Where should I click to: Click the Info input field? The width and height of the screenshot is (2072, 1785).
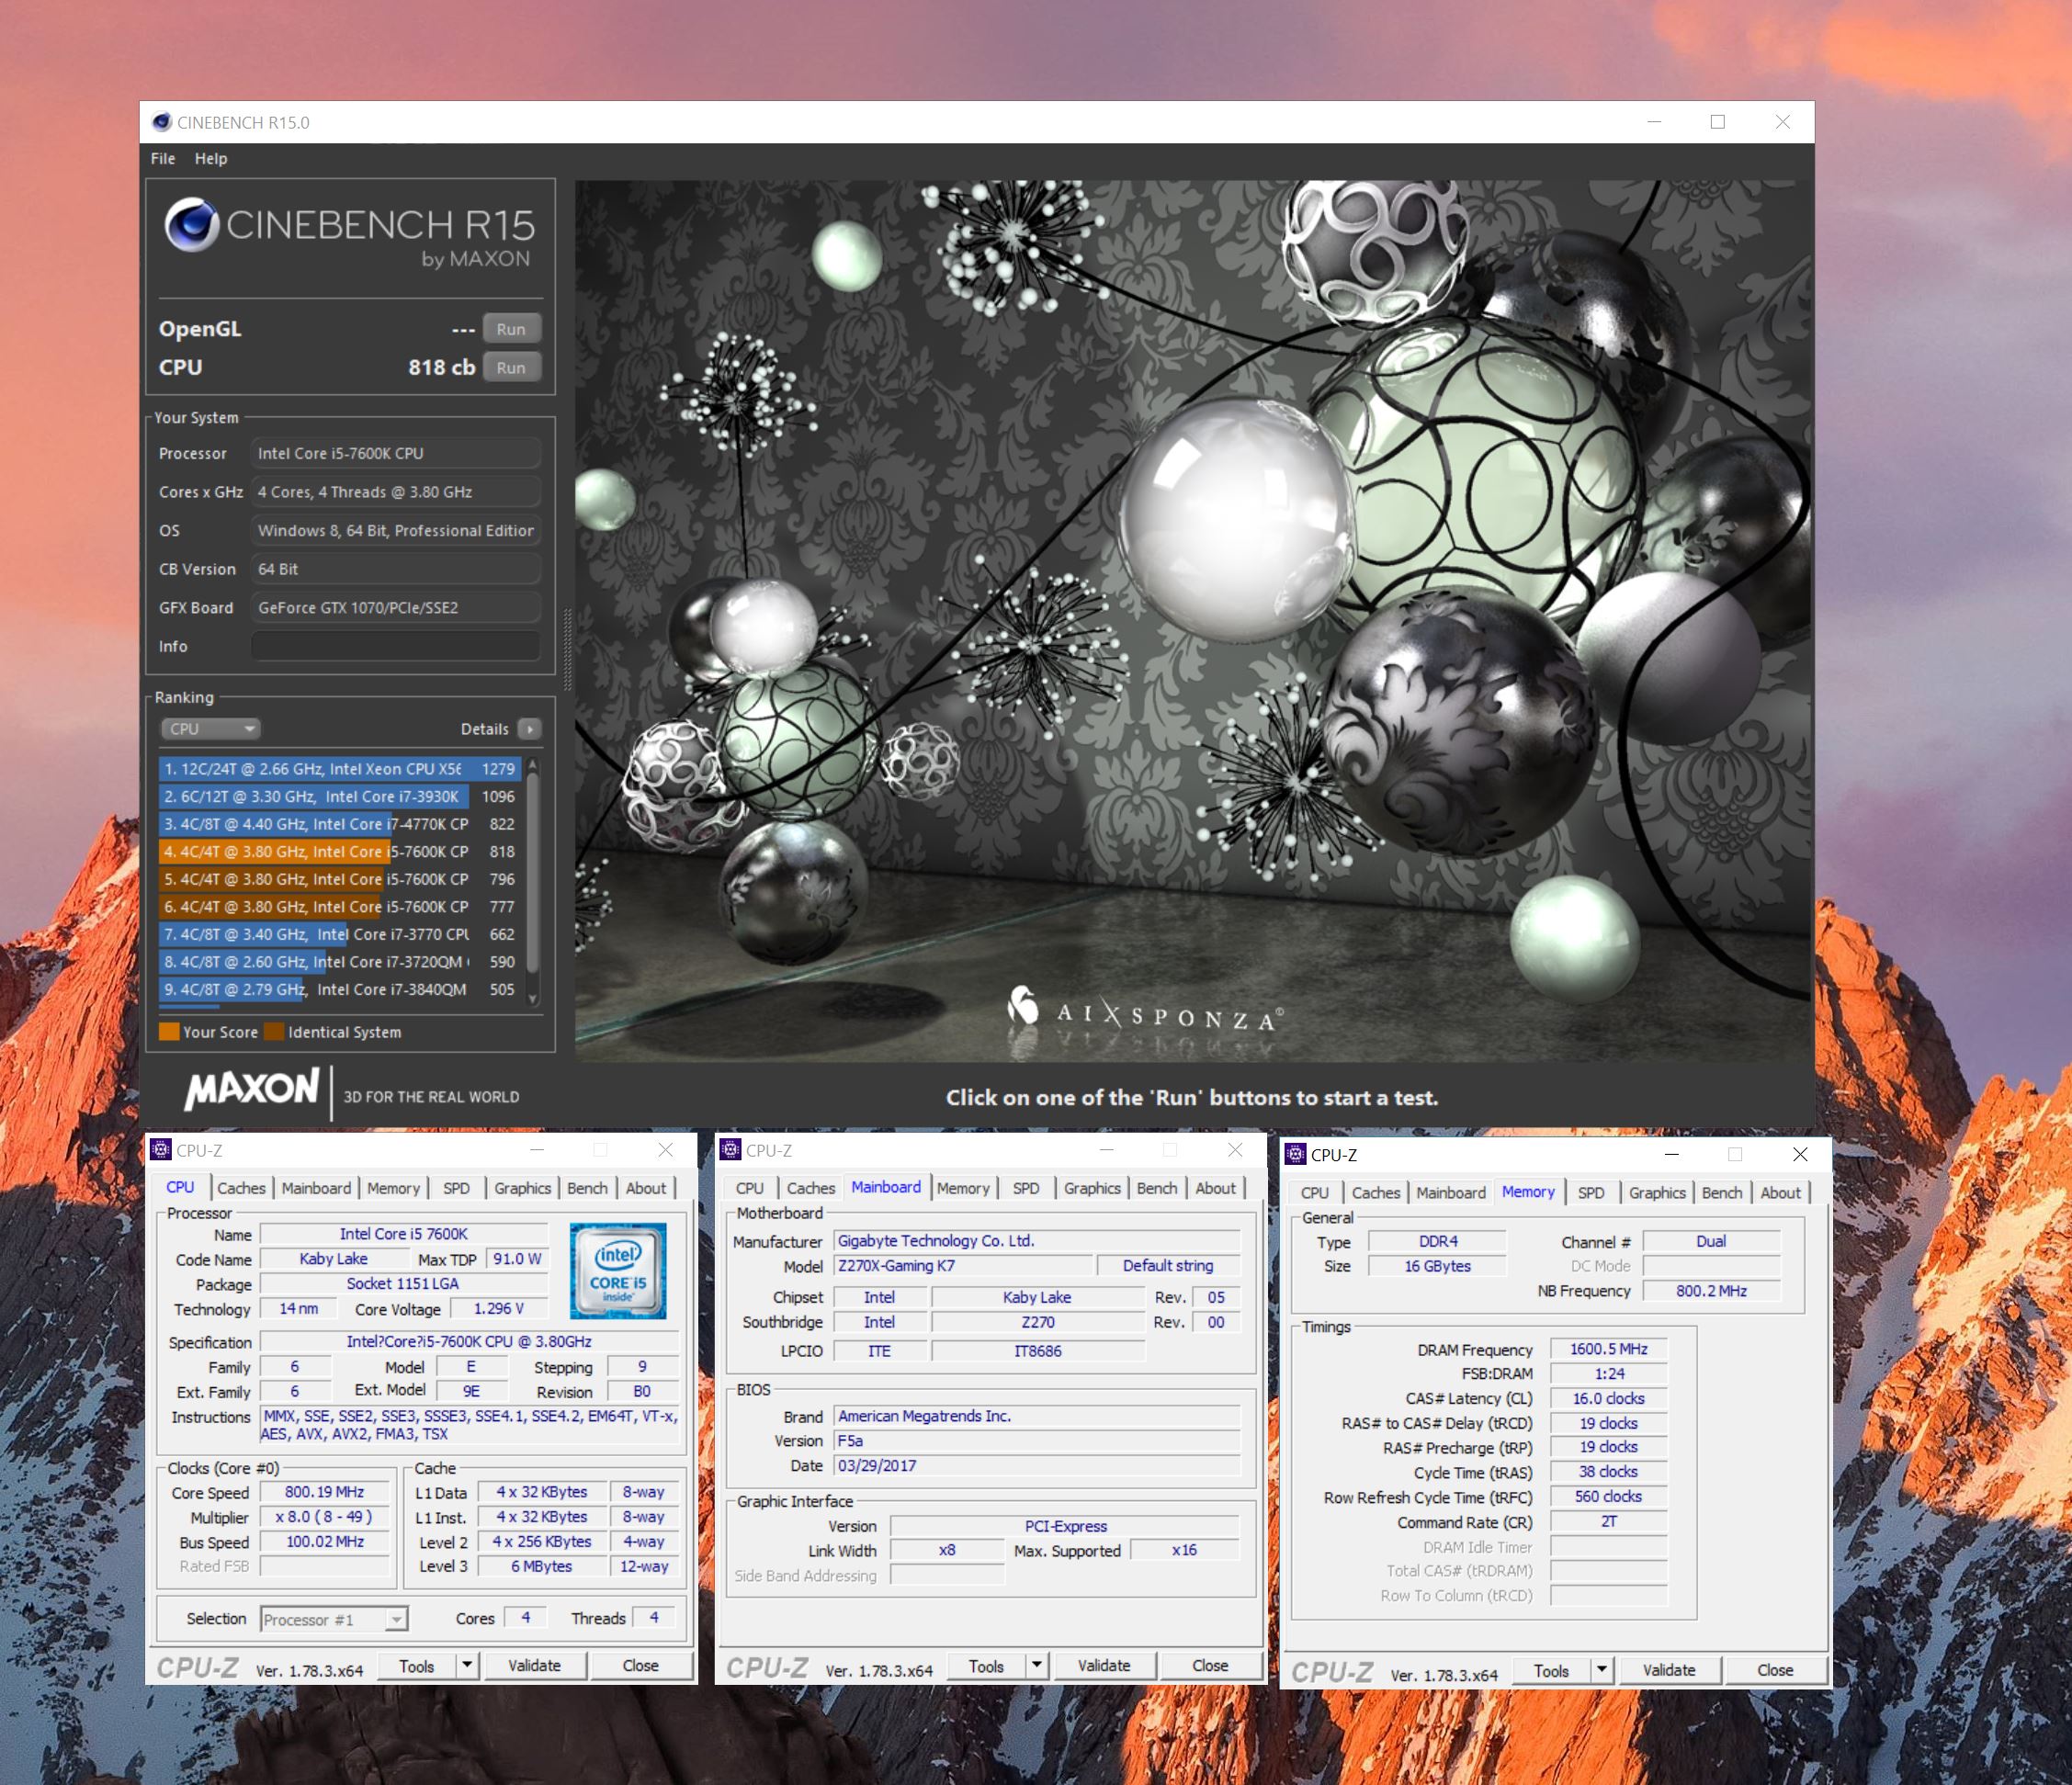pyautogui.click(x=396, y=646)
